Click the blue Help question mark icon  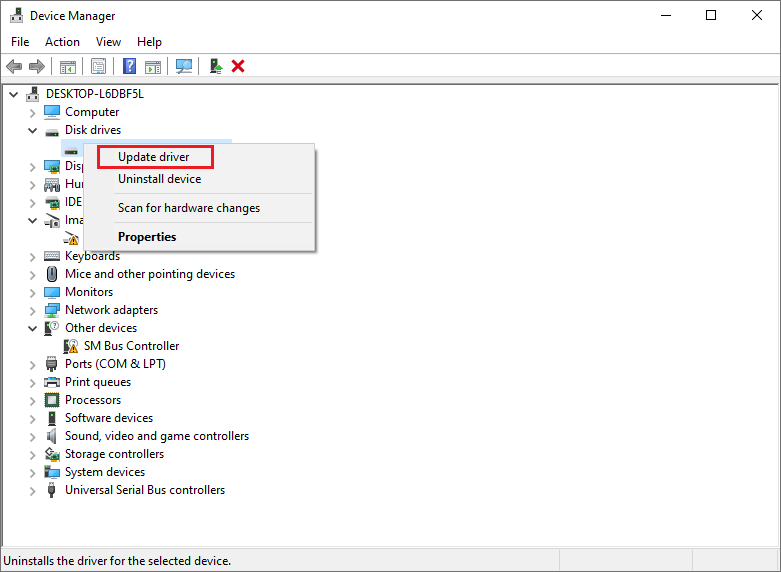130,66
